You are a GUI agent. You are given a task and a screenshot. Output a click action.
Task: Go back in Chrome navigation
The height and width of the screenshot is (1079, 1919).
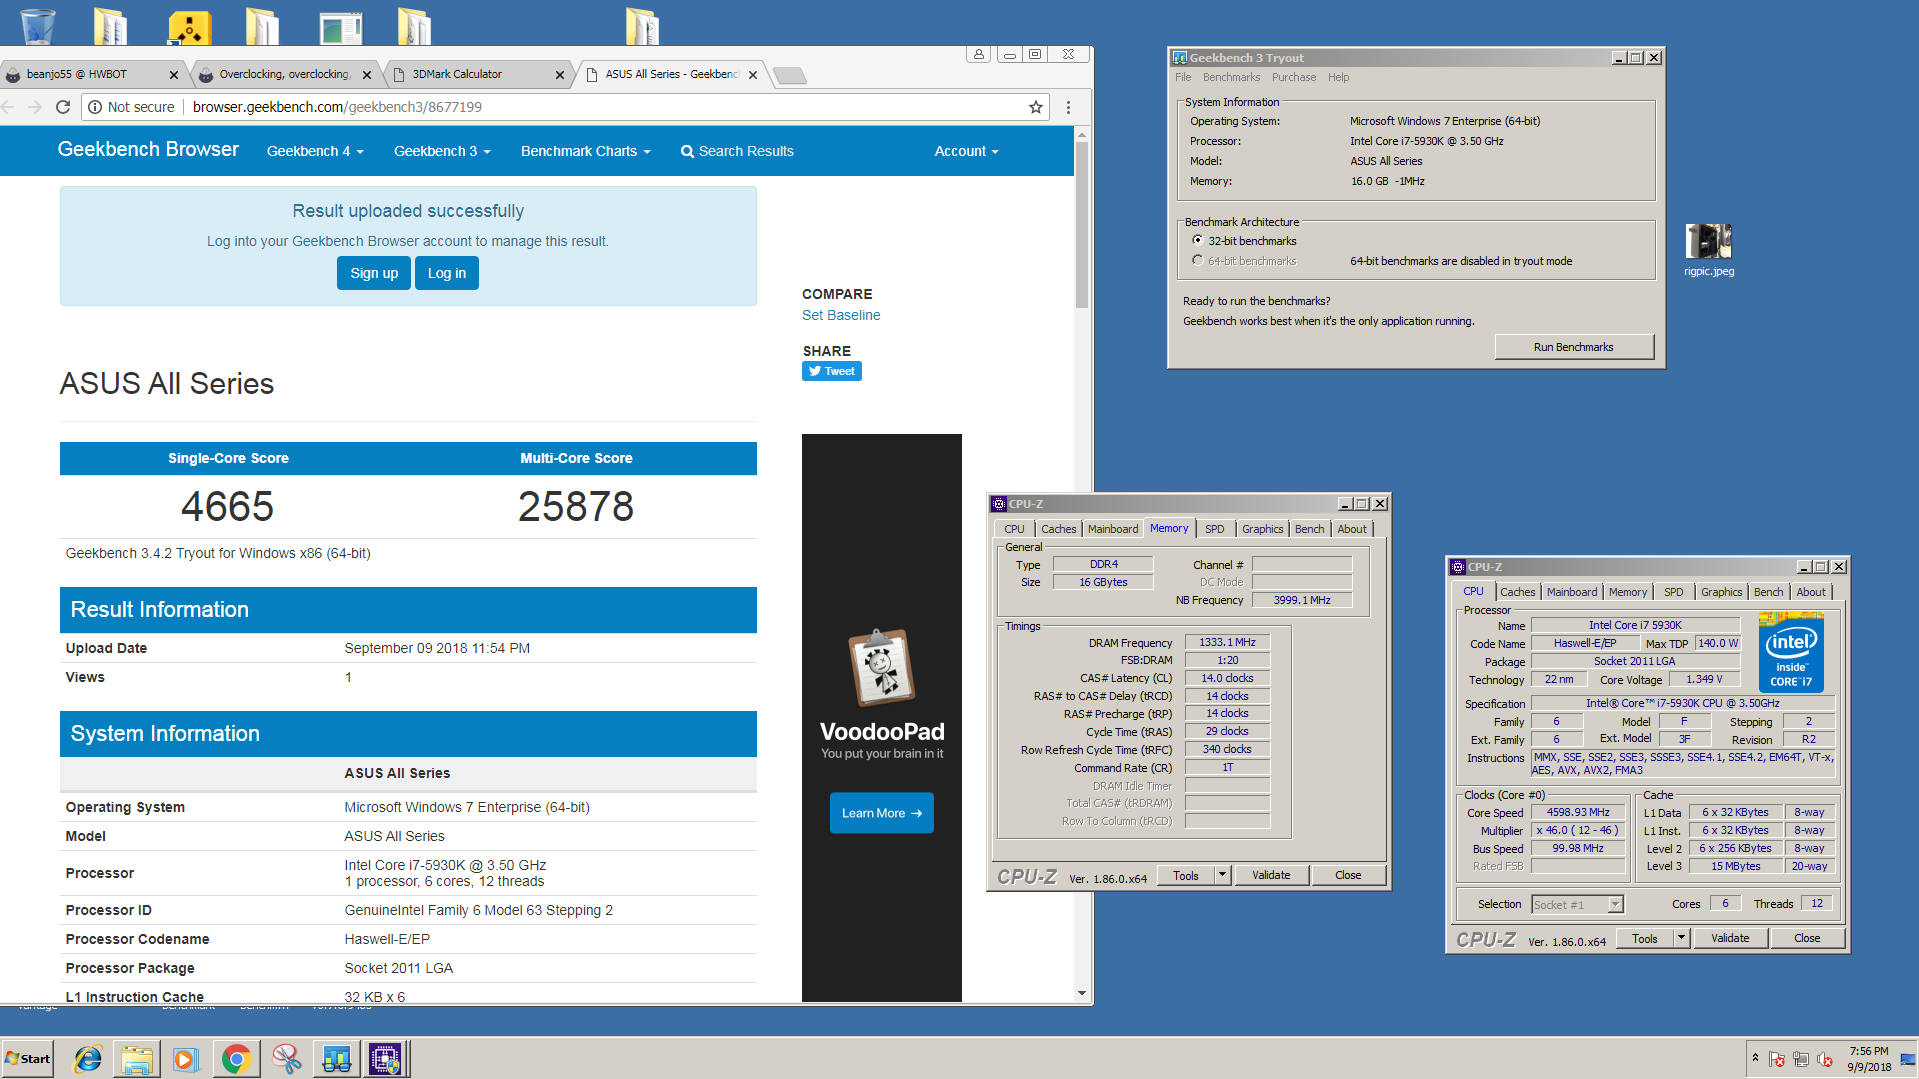tap(8, 107)
